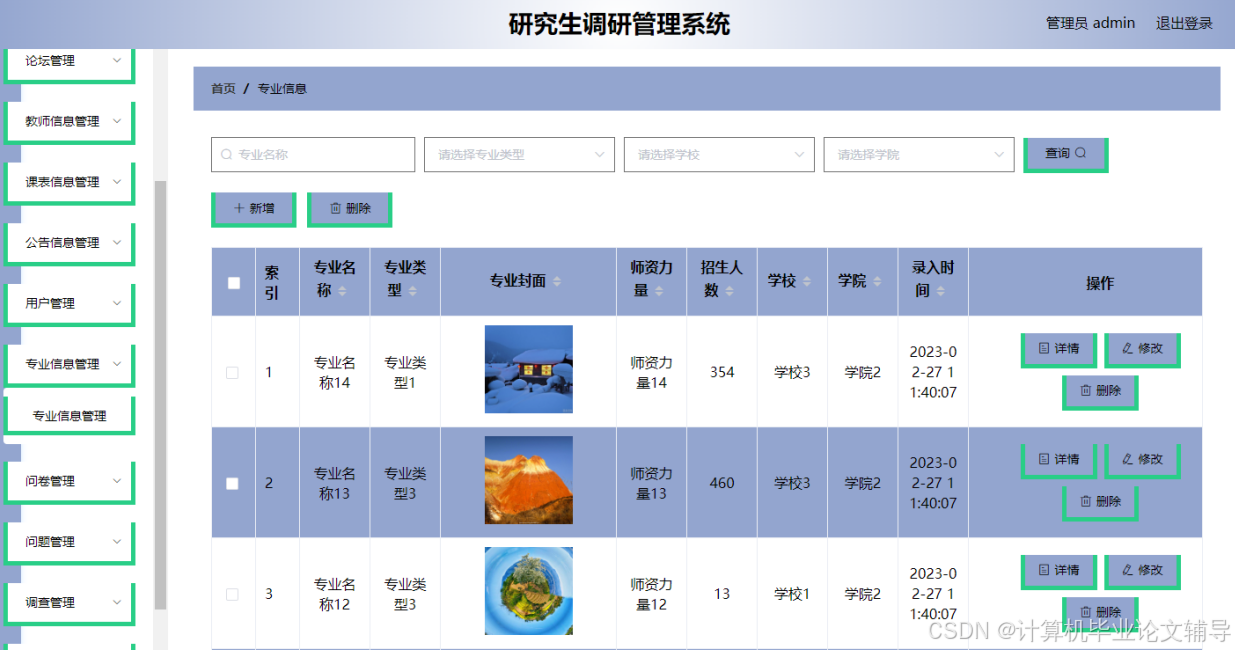Open the 请选择学院 dropdown
The image size is (1235, 650).
[x=918, y=154]
